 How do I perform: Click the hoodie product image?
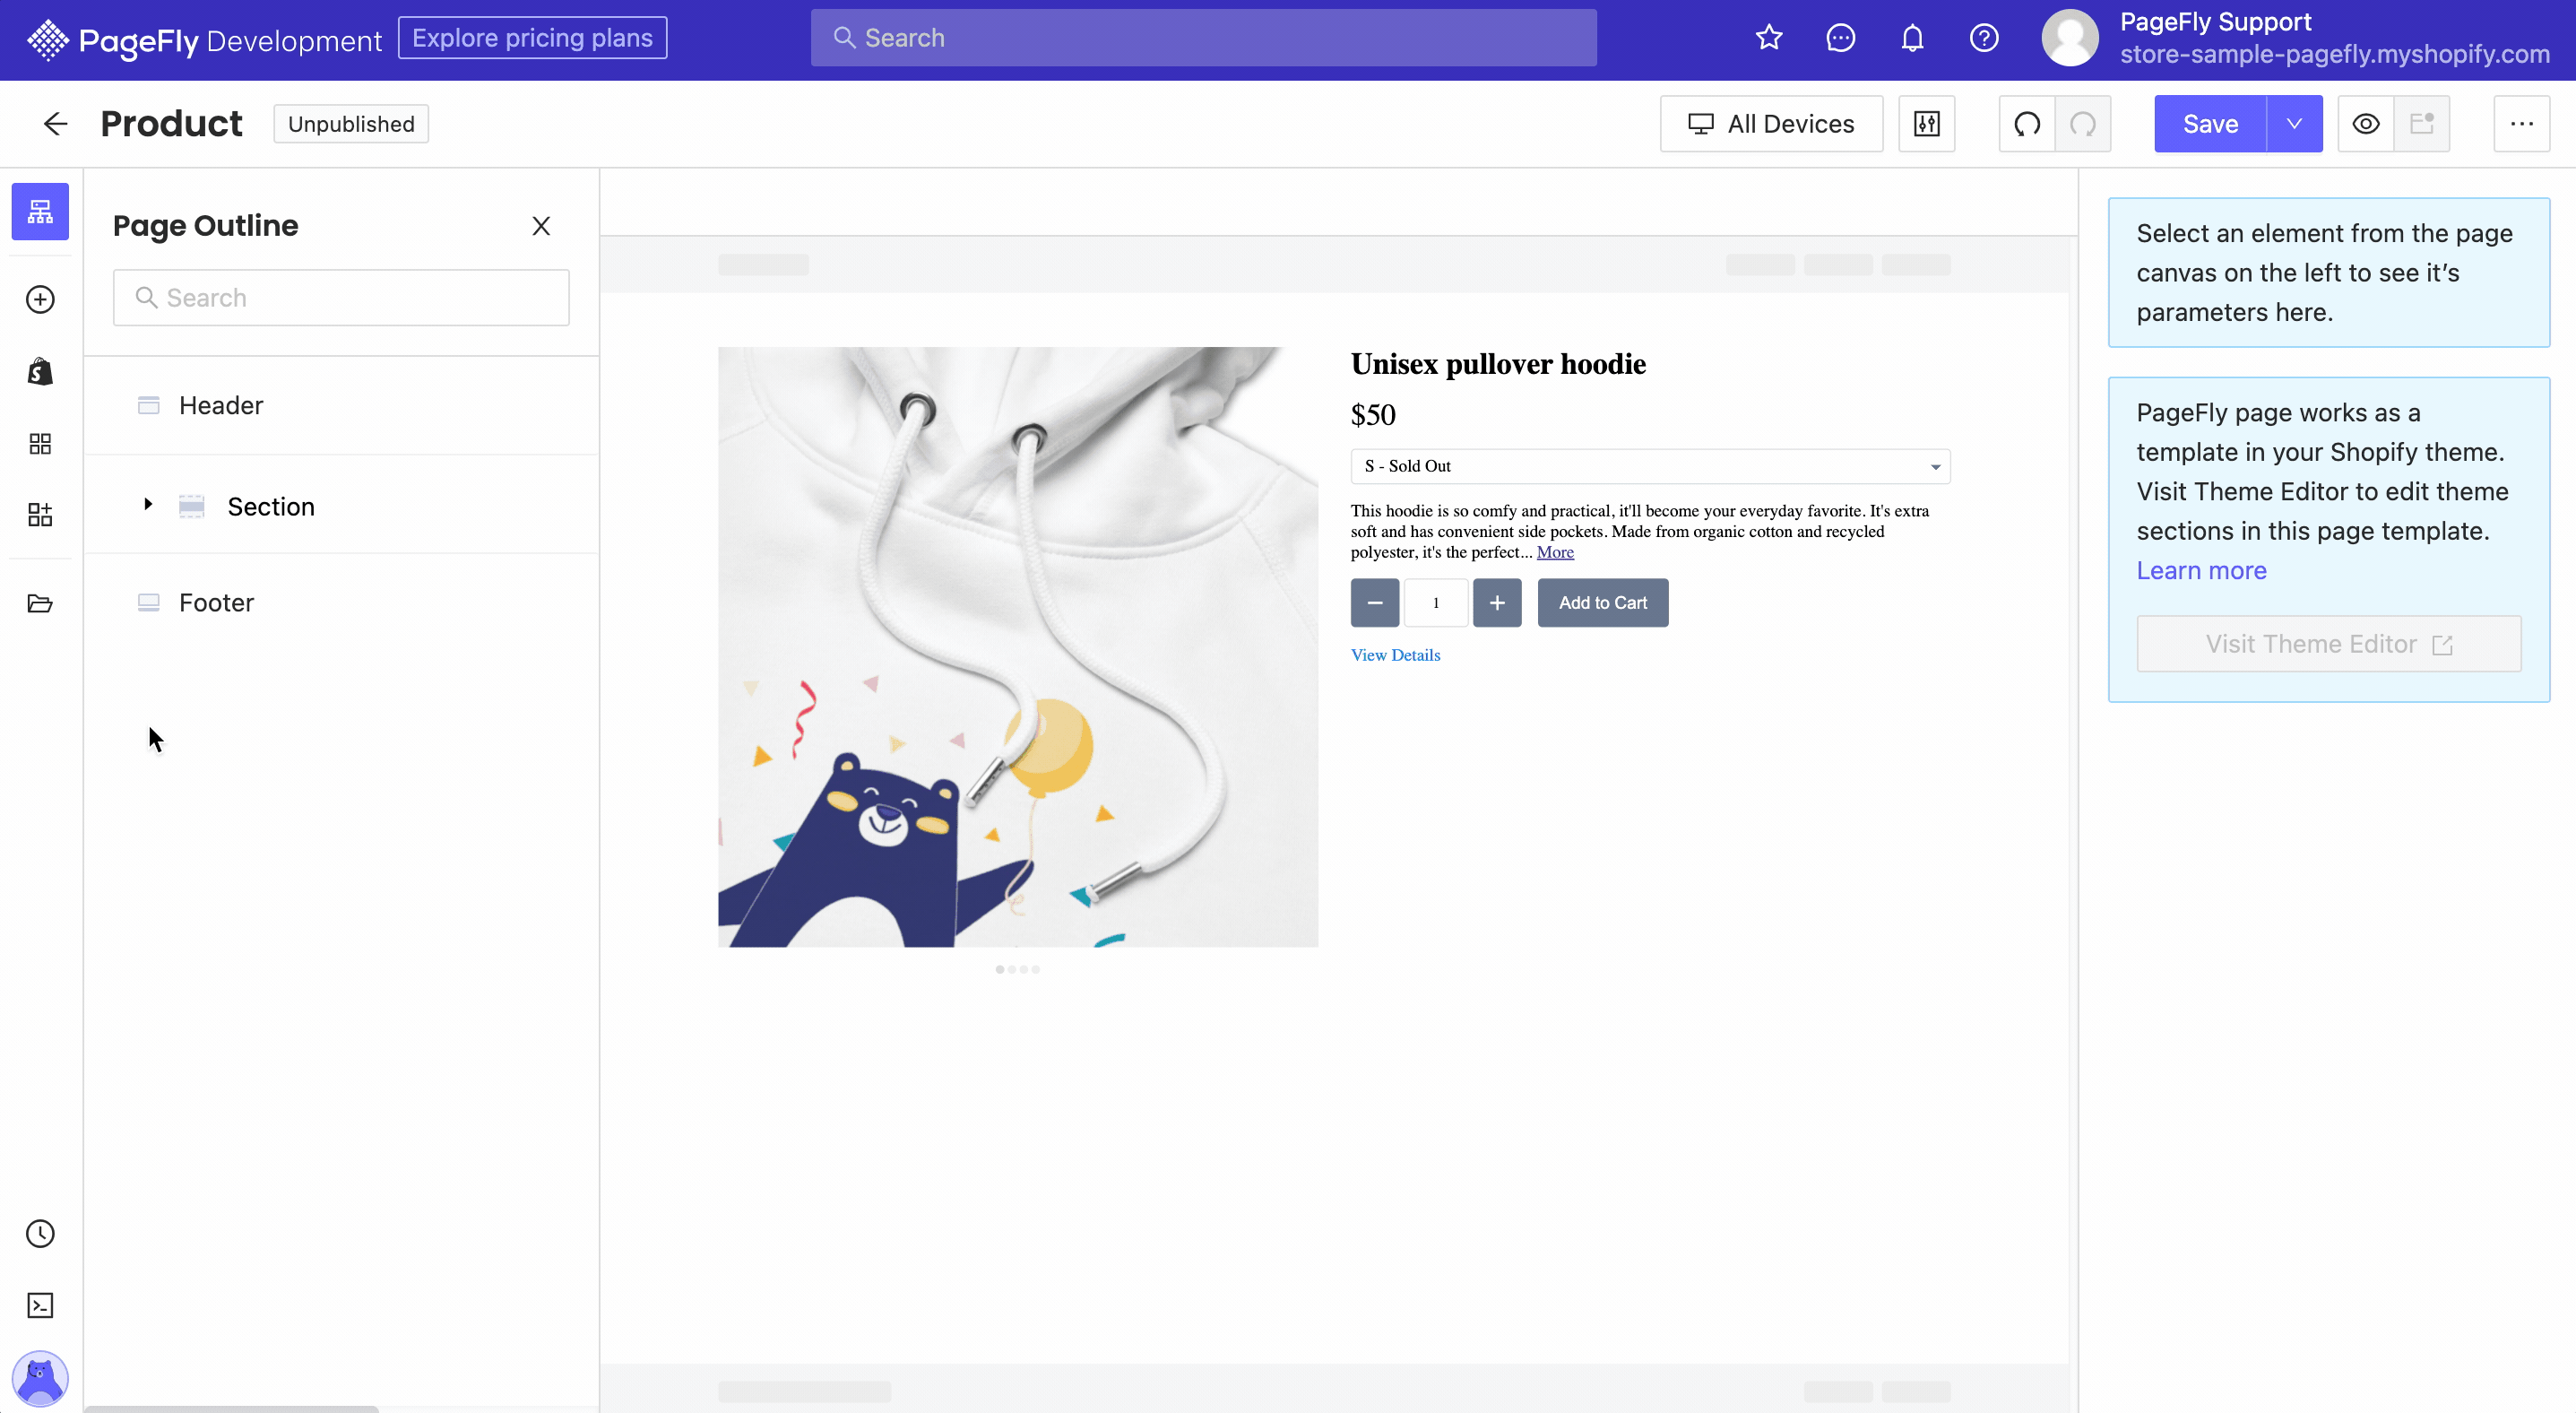point(1018,647)
